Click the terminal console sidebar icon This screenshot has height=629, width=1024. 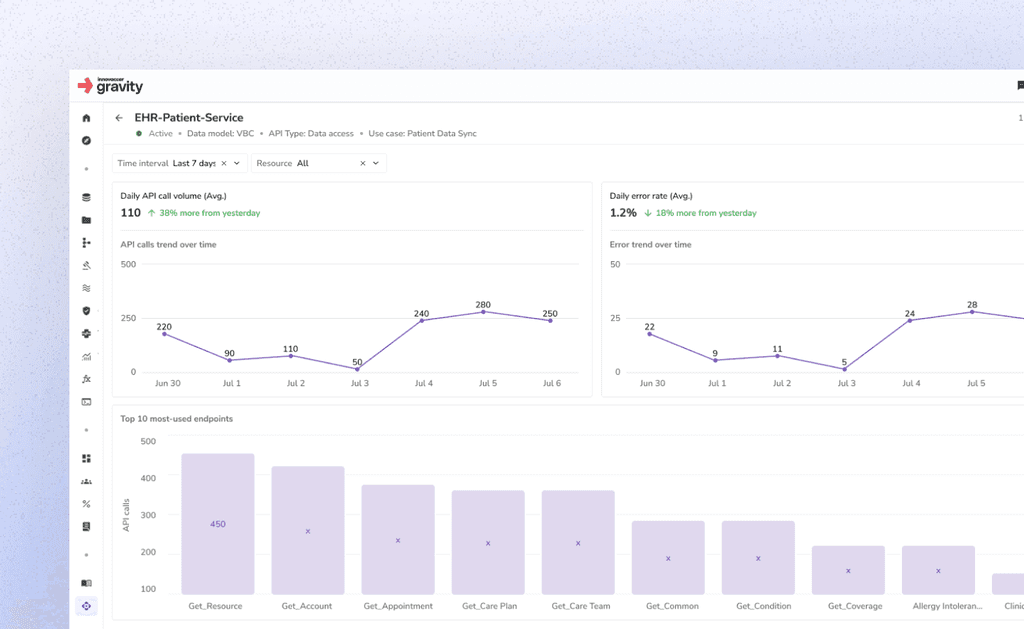coord(86,402)
